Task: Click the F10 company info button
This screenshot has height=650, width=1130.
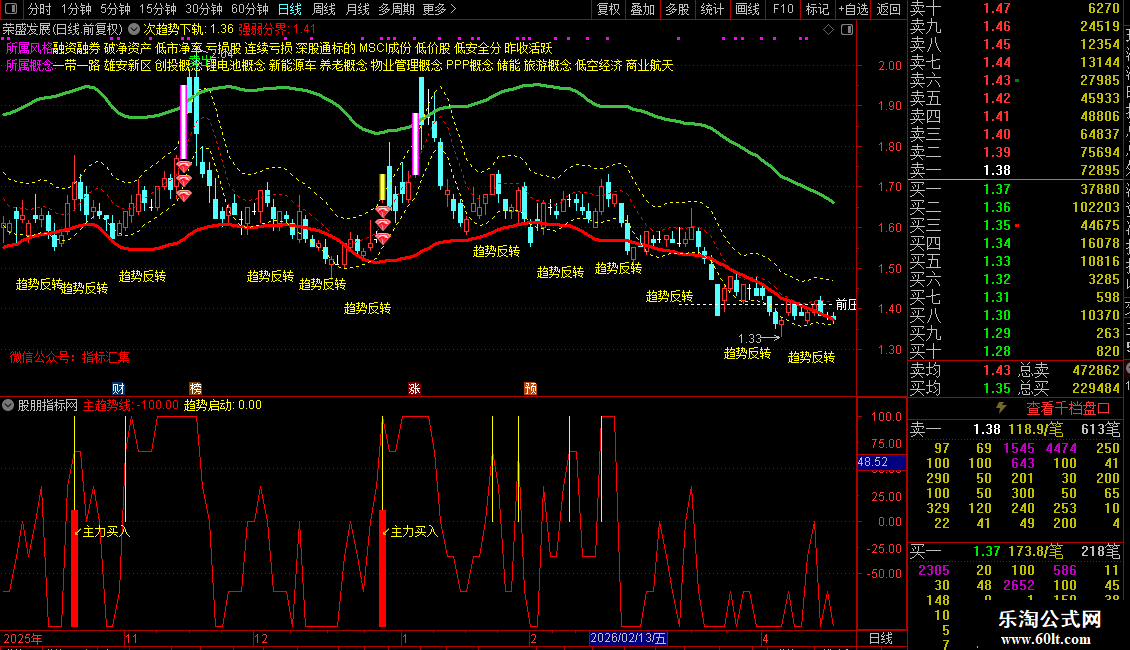Action: point(783,9)
